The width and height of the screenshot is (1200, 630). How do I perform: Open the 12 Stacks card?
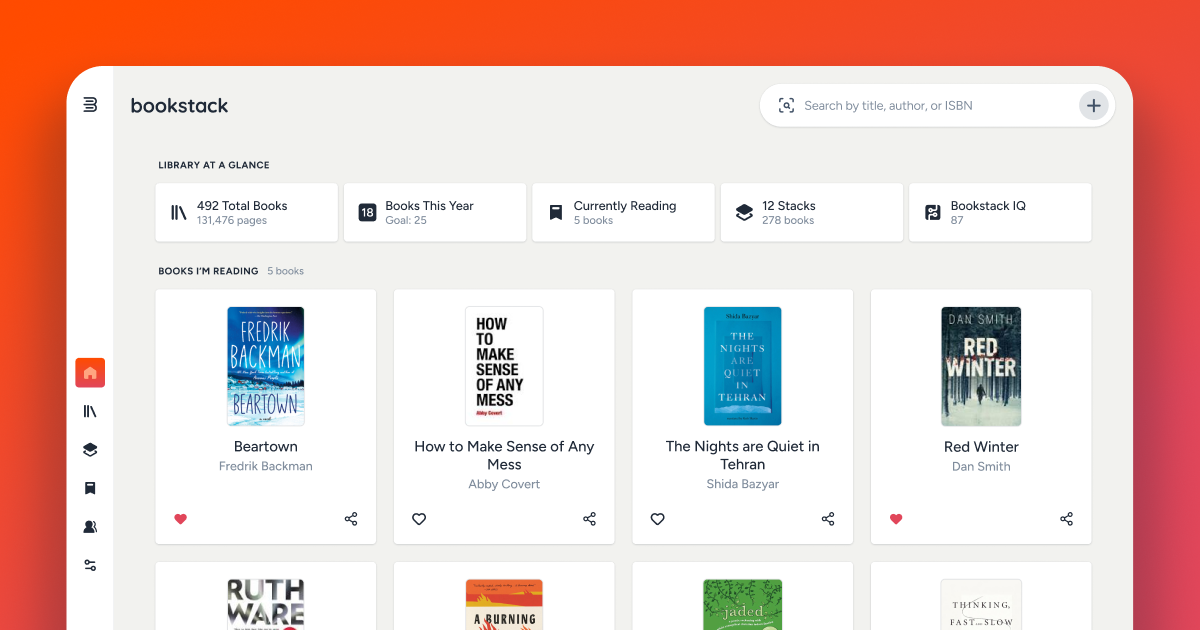tap(812, 212)
